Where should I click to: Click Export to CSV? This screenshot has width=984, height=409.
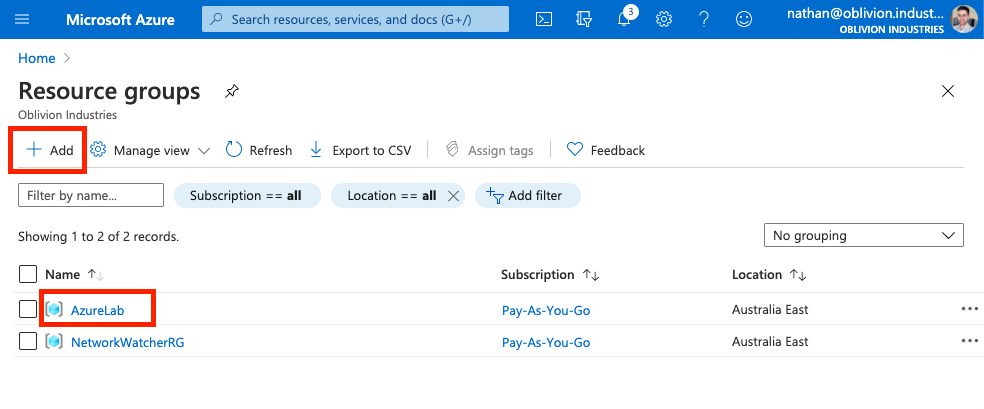tap(360, 150)
